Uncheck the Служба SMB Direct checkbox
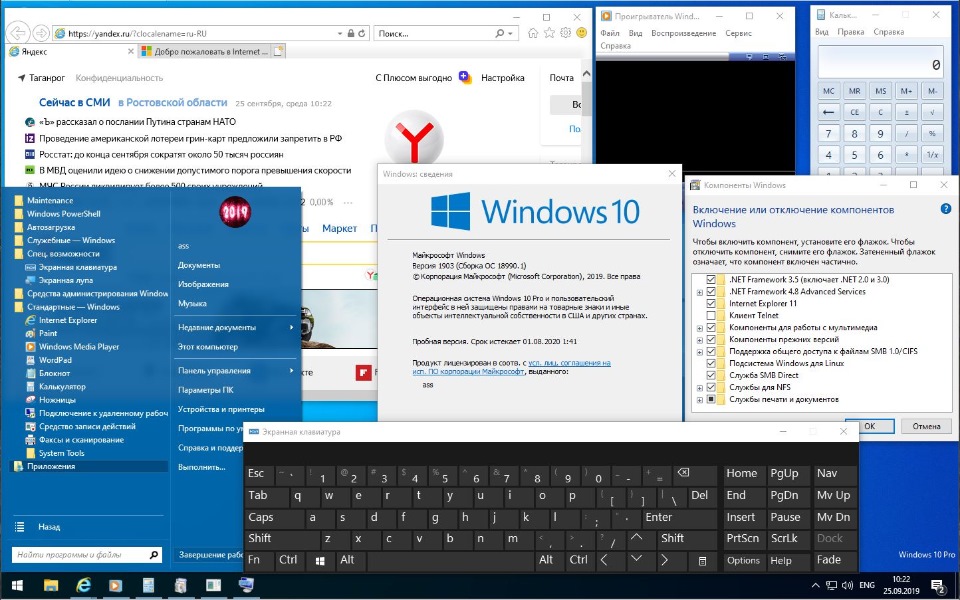 point(711,375)
